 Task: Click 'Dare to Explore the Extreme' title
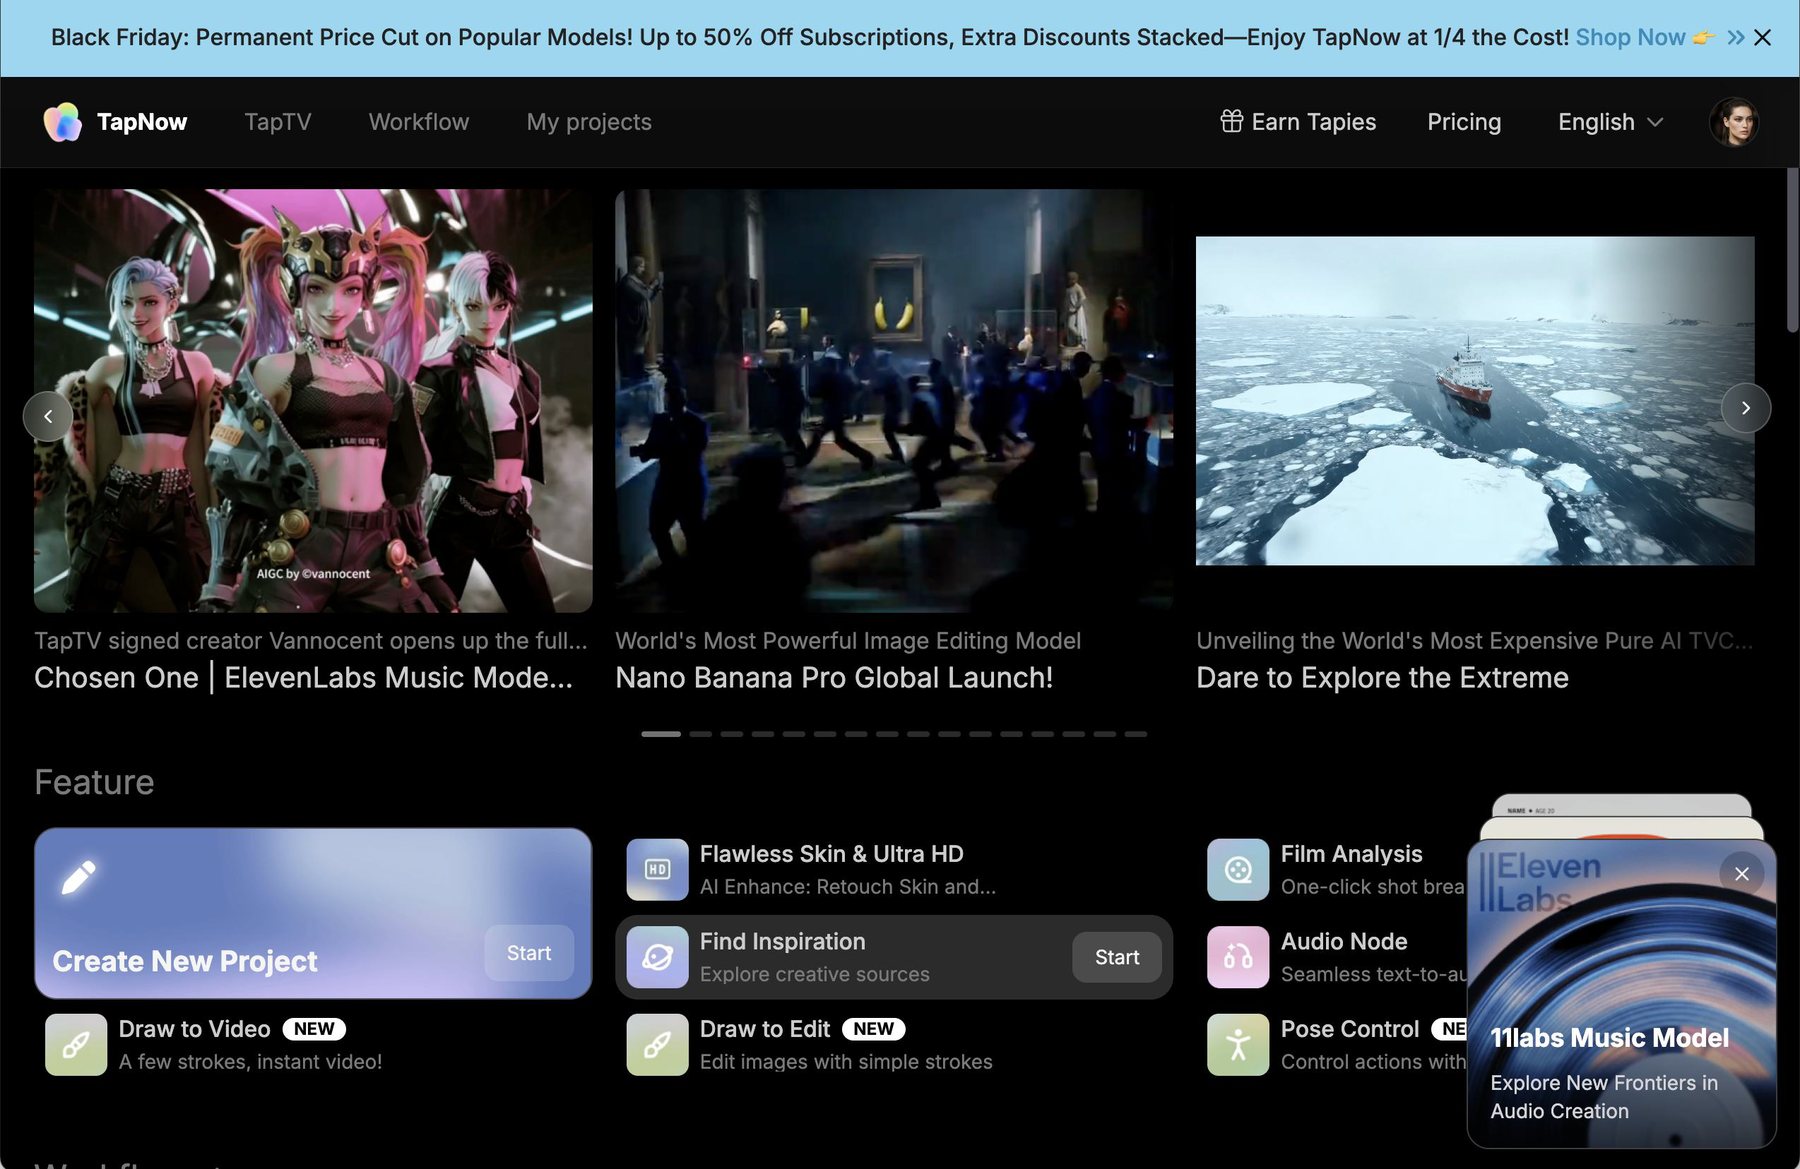[x=1382, y=678]
